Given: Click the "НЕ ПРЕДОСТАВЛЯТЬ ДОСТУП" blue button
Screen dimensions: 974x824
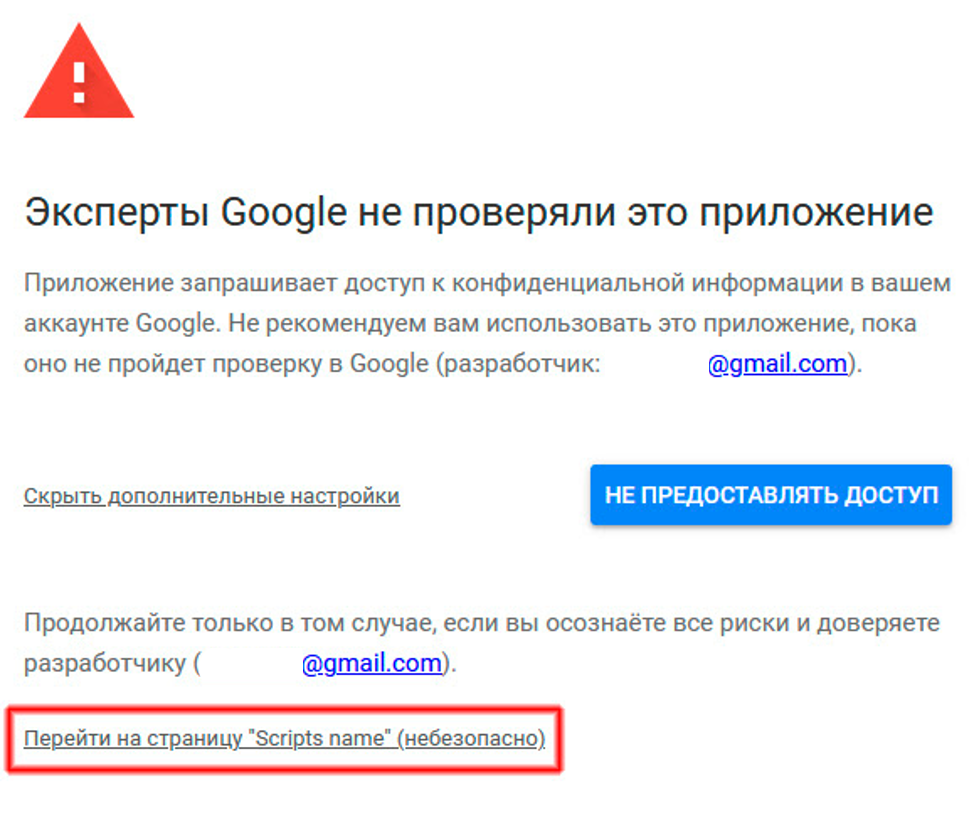Looking at the screenshot, I should click(x=771, y=495).
